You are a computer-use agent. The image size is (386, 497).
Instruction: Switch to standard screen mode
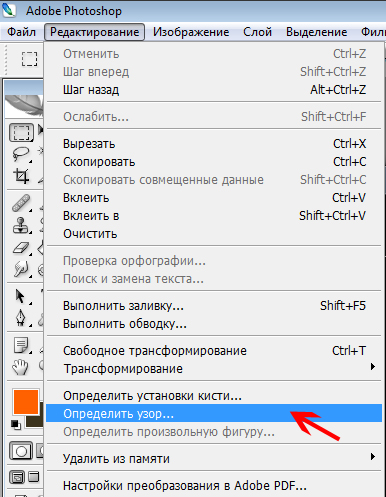[x=17, y=478]
